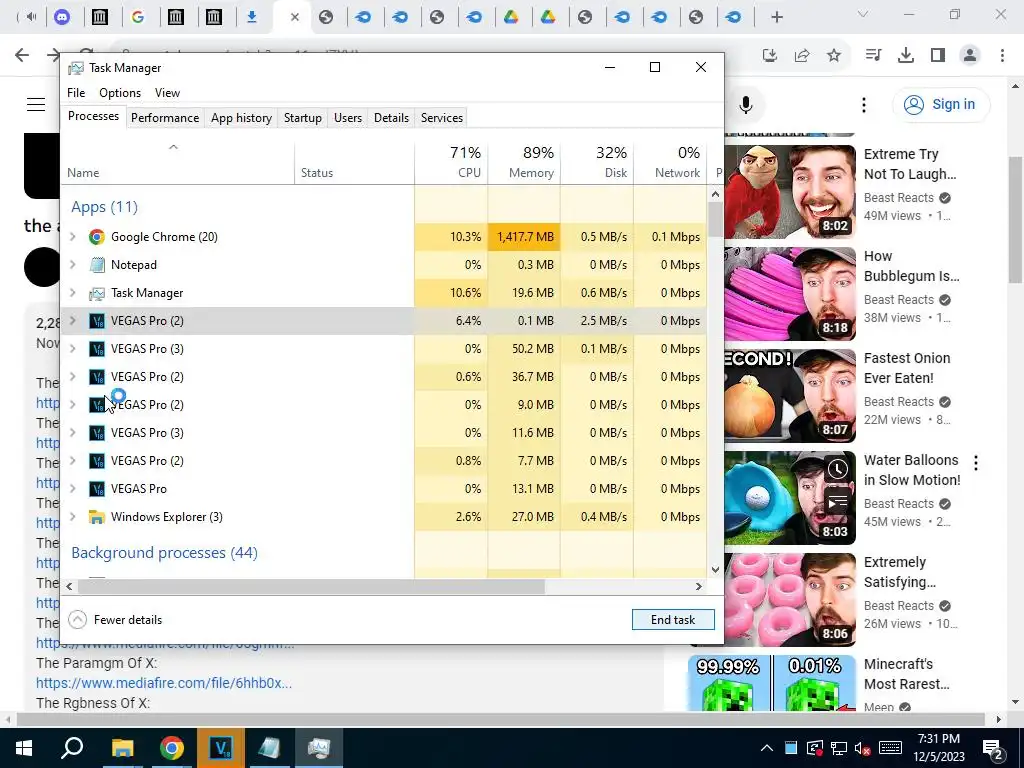The height and width of the screenshot is (768, 1024).
Task: Click the mediafire.com/file/6hhb0x link
Action: pyautogui.click(x=164, y=683)
